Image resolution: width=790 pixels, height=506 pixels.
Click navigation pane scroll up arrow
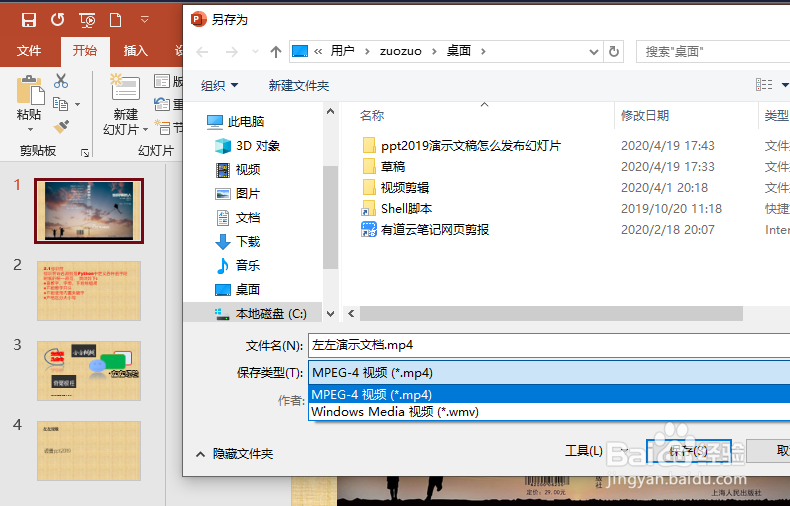pyautogui.click(x=331, y=111)
